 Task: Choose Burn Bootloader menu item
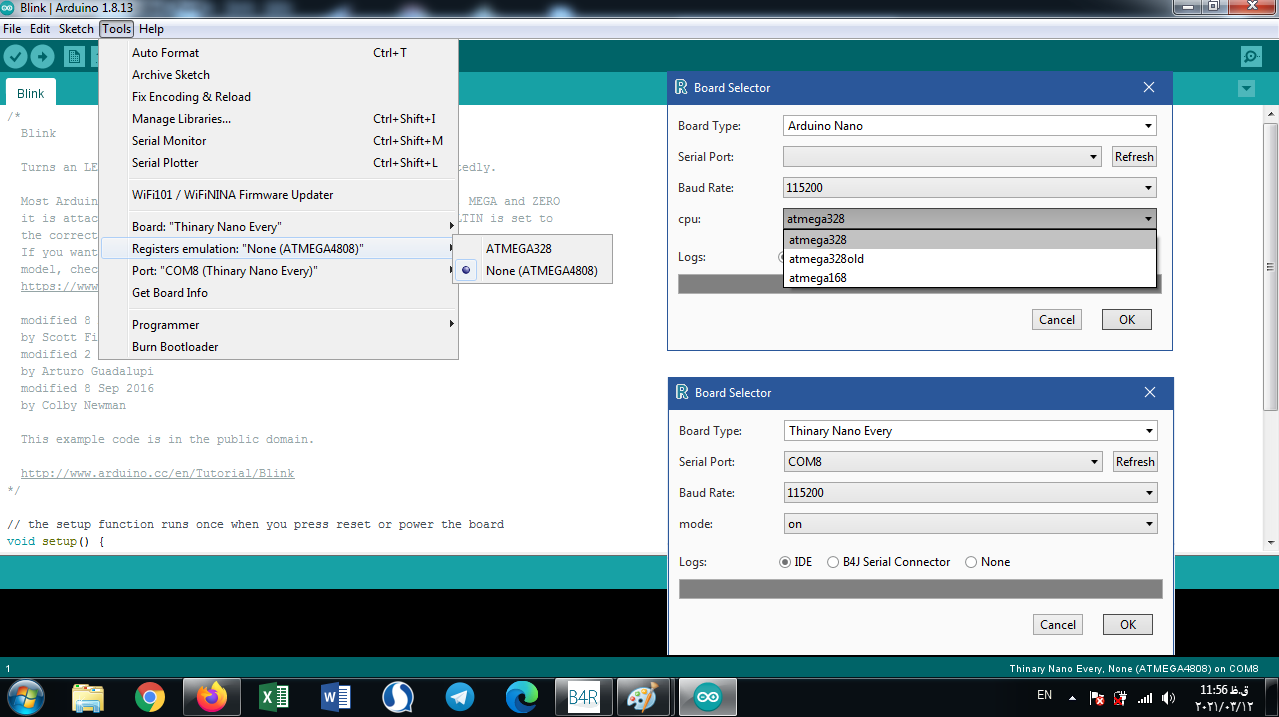(x=279, y=347)
